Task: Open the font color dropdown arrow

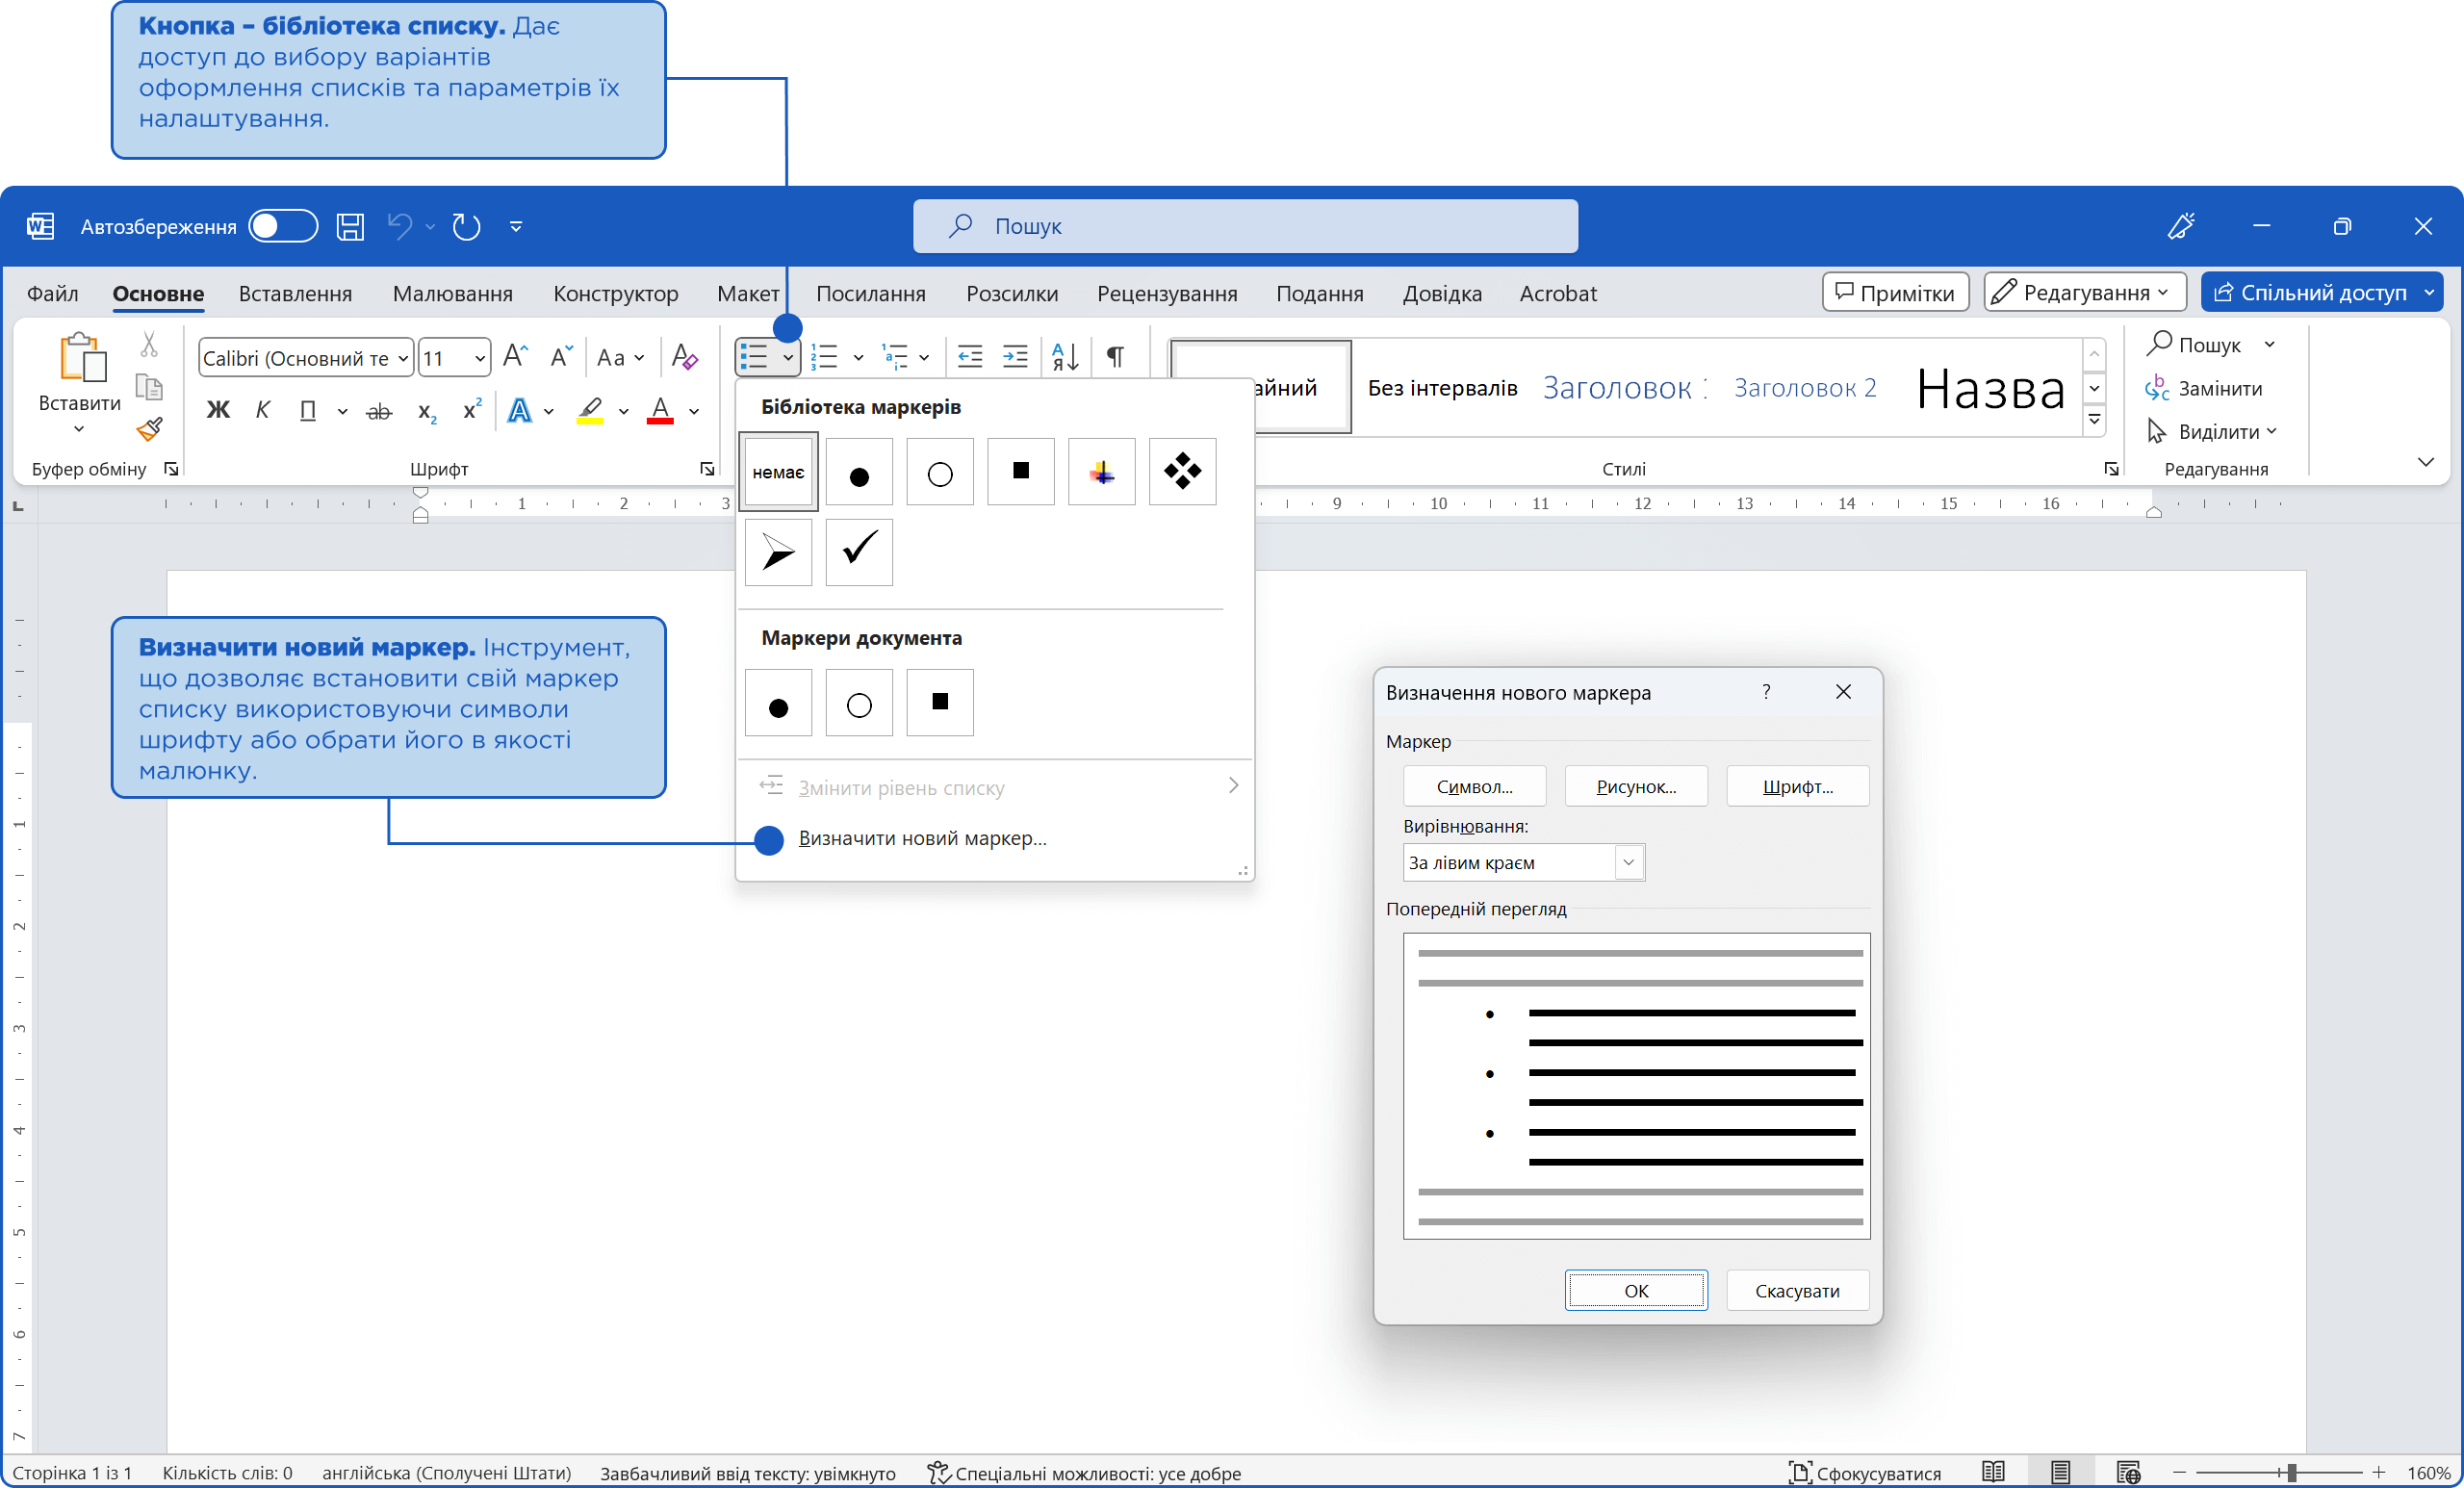Action: coord(694,411)
